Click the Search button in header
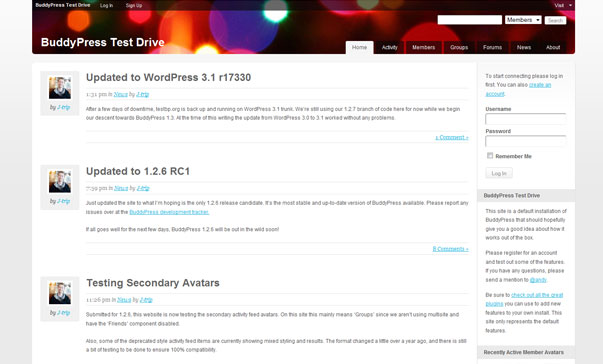The height and width of the screenshot is (364, 603). 555,20
